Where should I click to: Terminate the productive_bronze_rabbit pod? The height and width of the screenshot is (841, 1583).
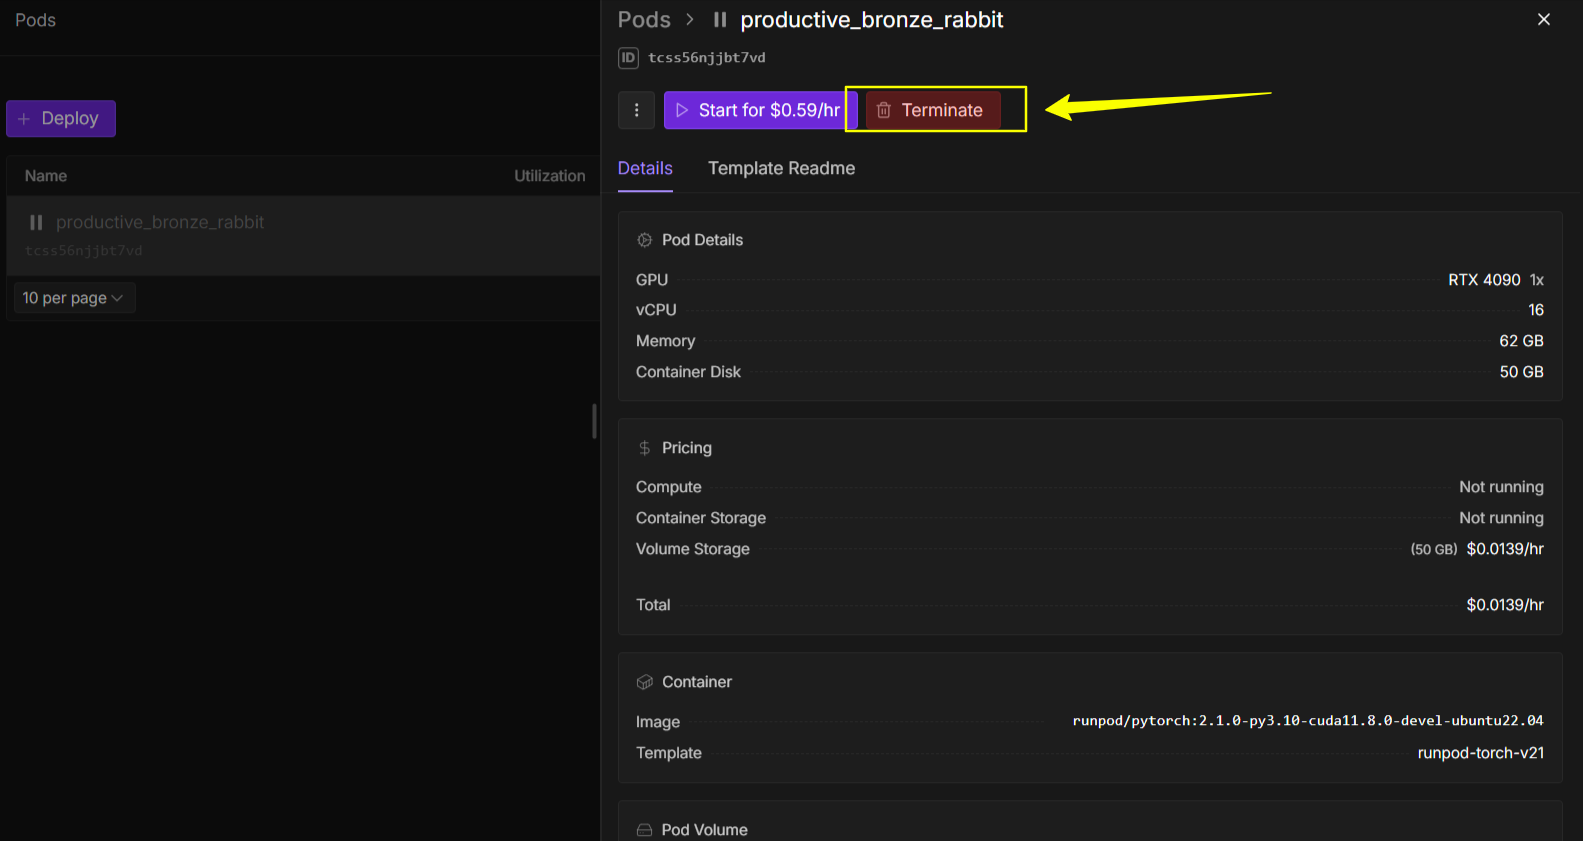click(932, 110)
